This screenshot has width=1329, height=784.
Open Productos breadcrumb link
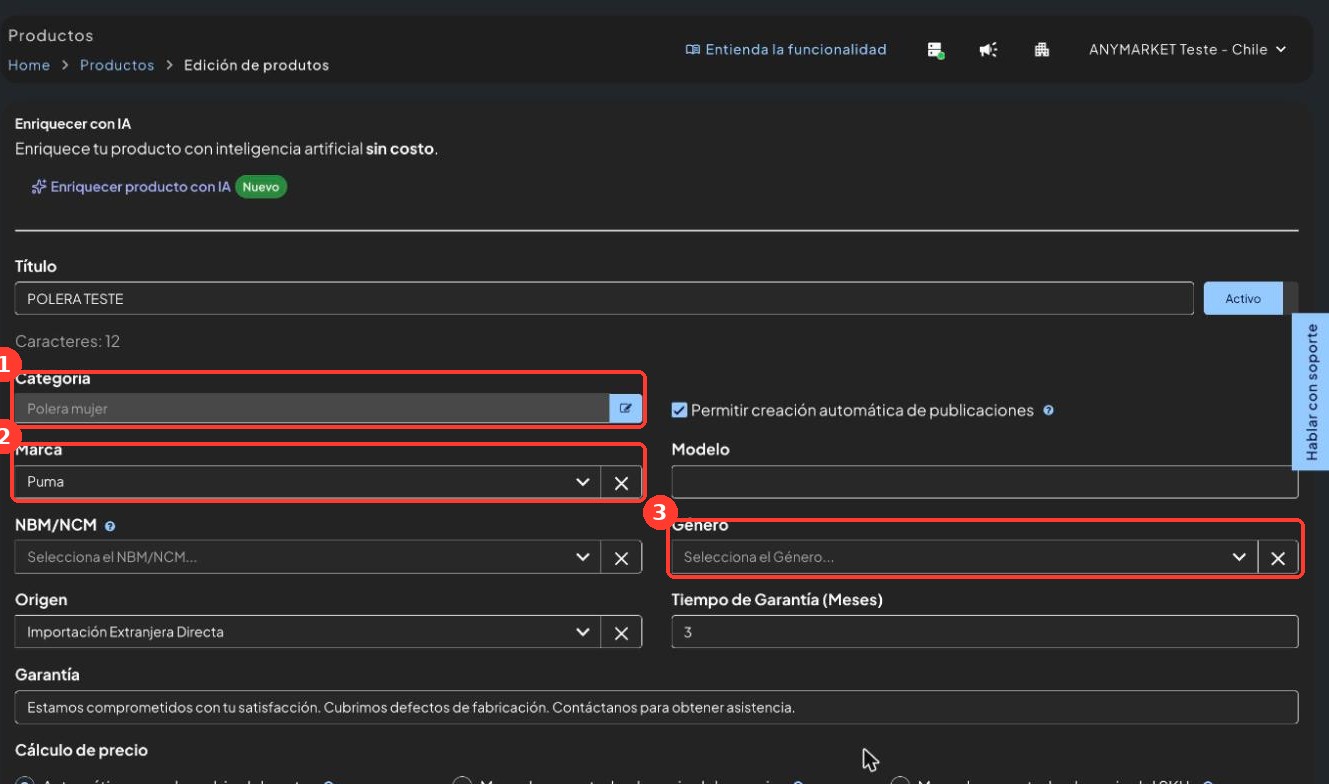click(117, 65)
